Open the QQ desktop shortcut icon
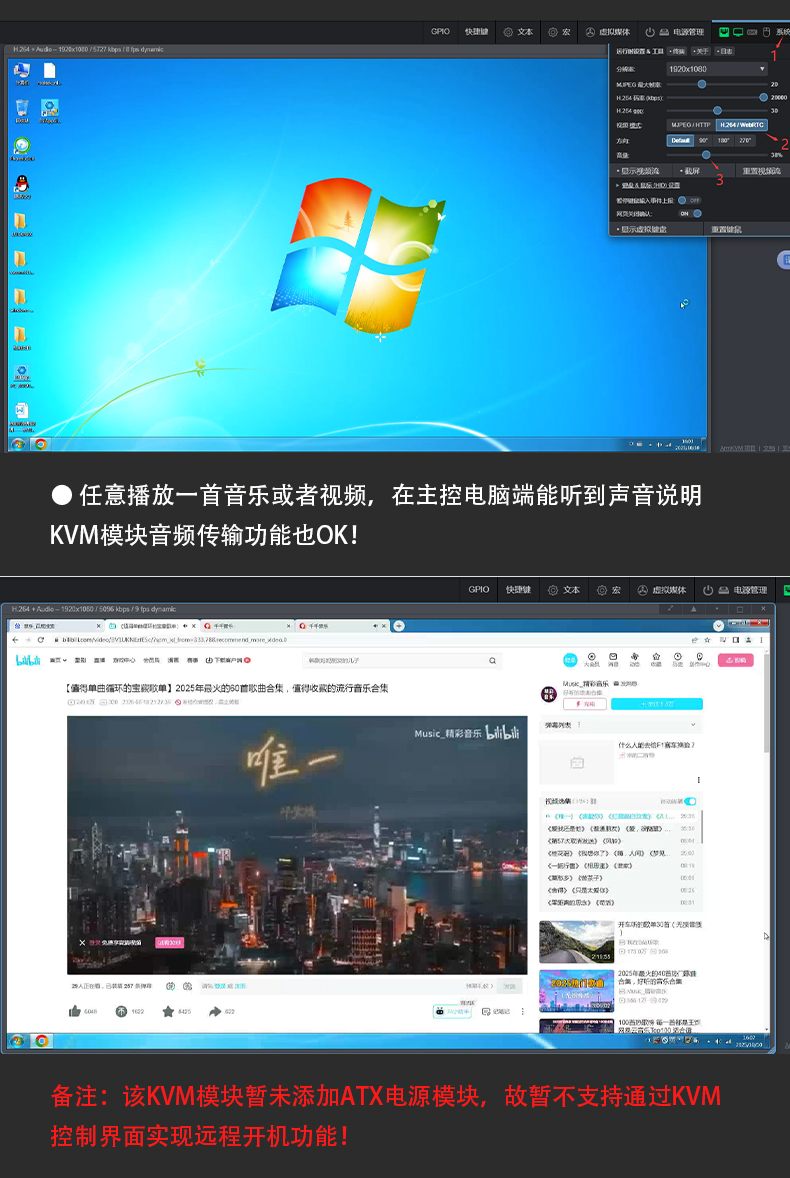Screen dimensions: 790x1178 21,184
